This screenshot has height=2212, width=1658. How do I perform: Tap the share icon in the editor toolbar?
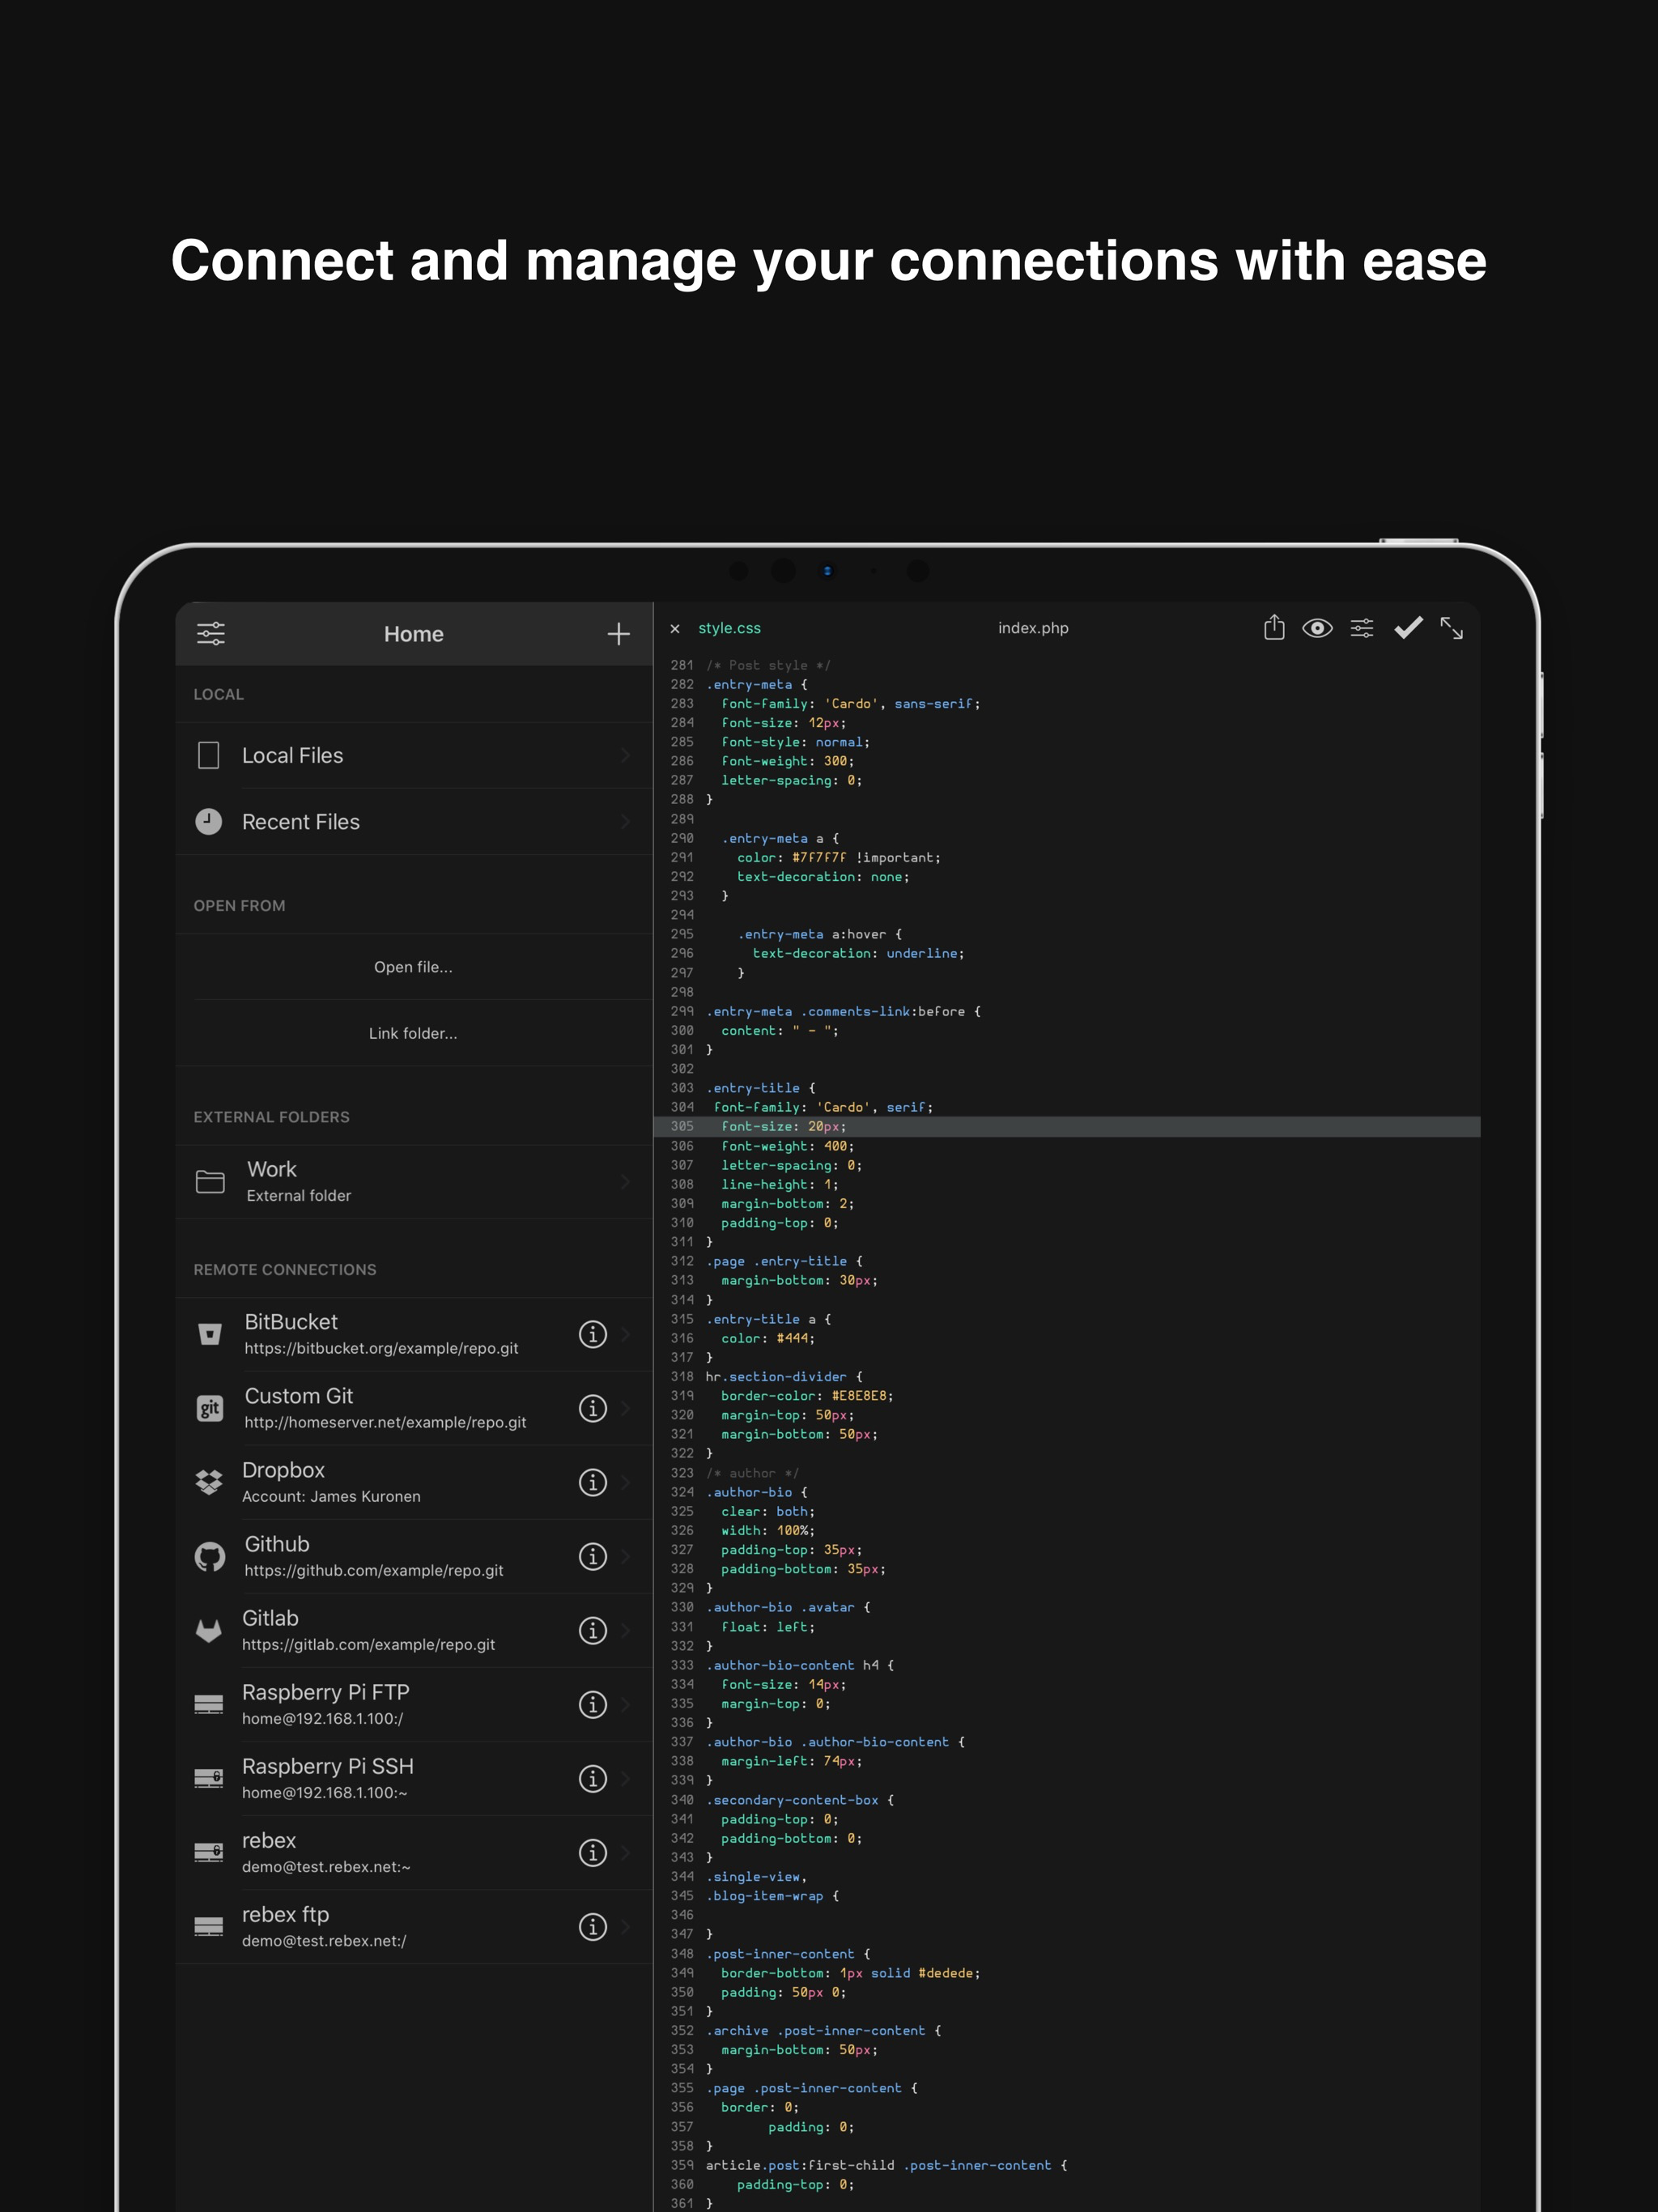1273,628
